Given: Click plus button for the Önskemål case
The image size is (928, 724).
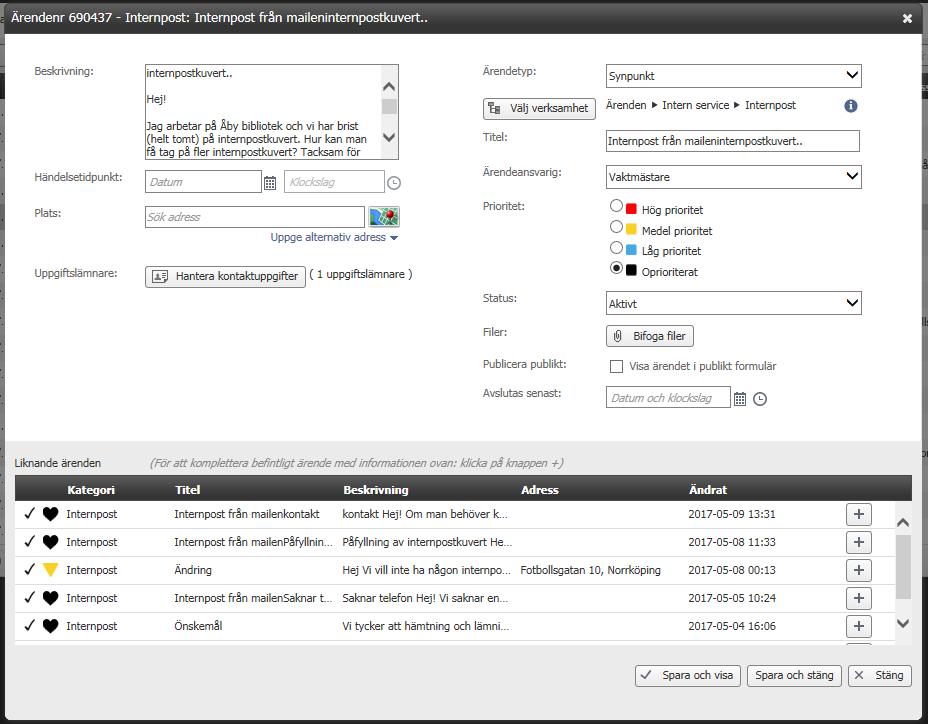Looking at the screenshot, I should click(859, 626).
